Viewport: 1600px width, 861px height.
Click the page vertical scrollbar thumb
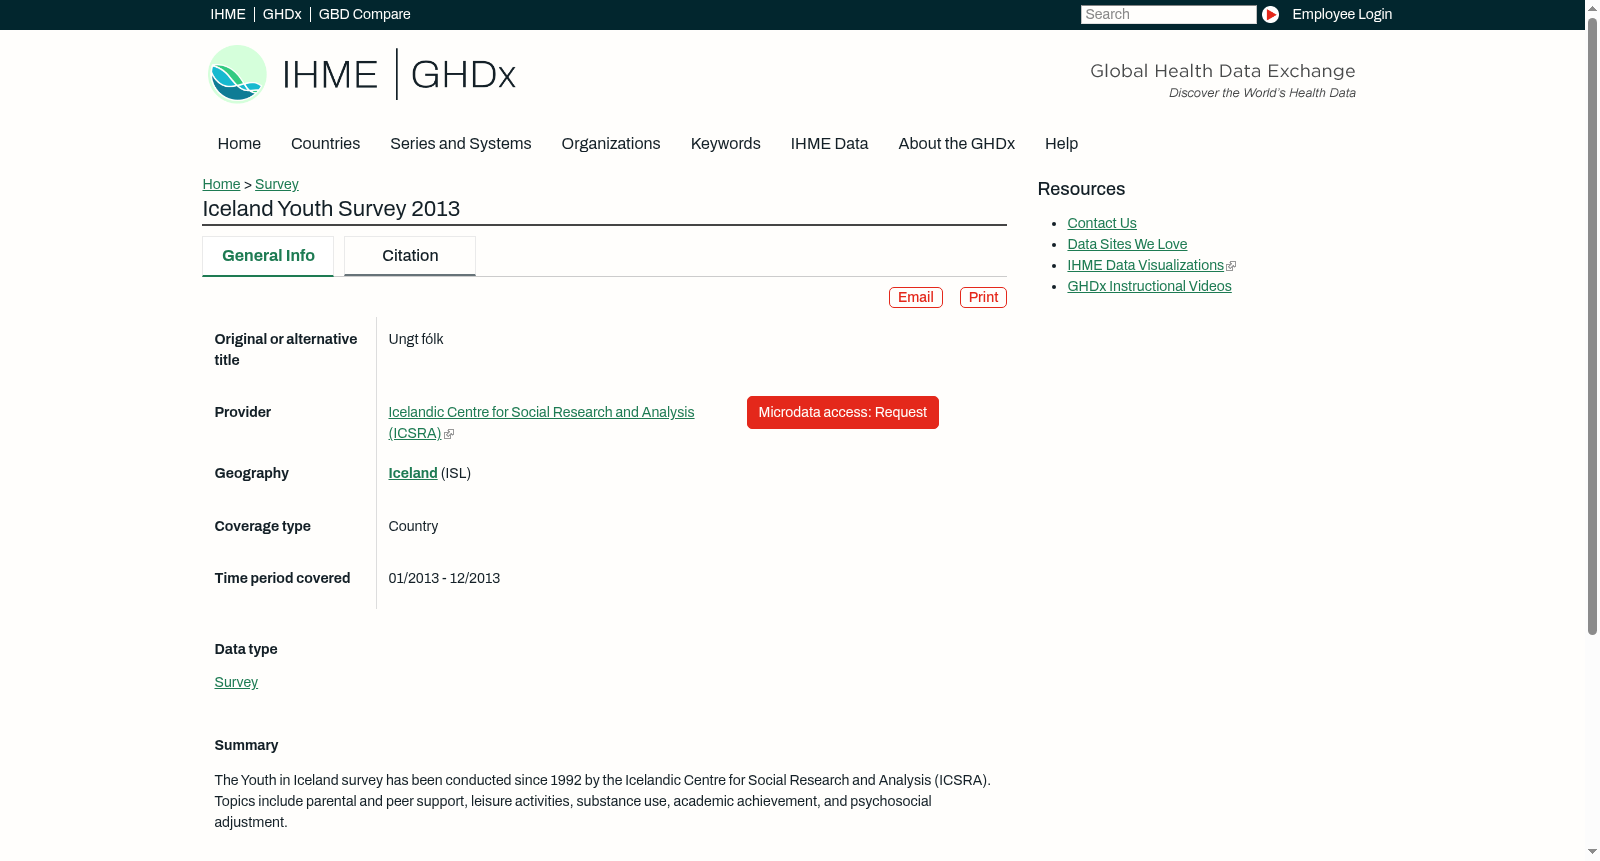1592,325
